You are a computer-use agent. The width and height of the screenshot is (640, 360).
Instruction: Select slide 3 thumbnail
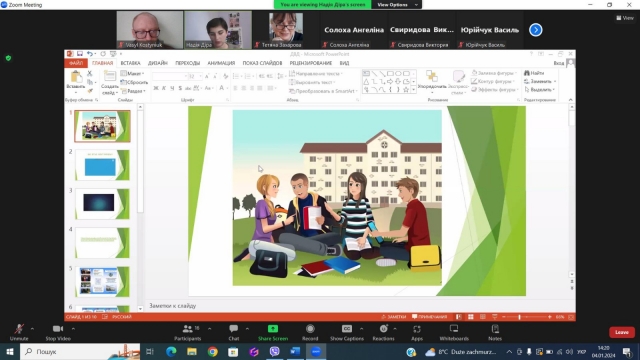[102, 204]
